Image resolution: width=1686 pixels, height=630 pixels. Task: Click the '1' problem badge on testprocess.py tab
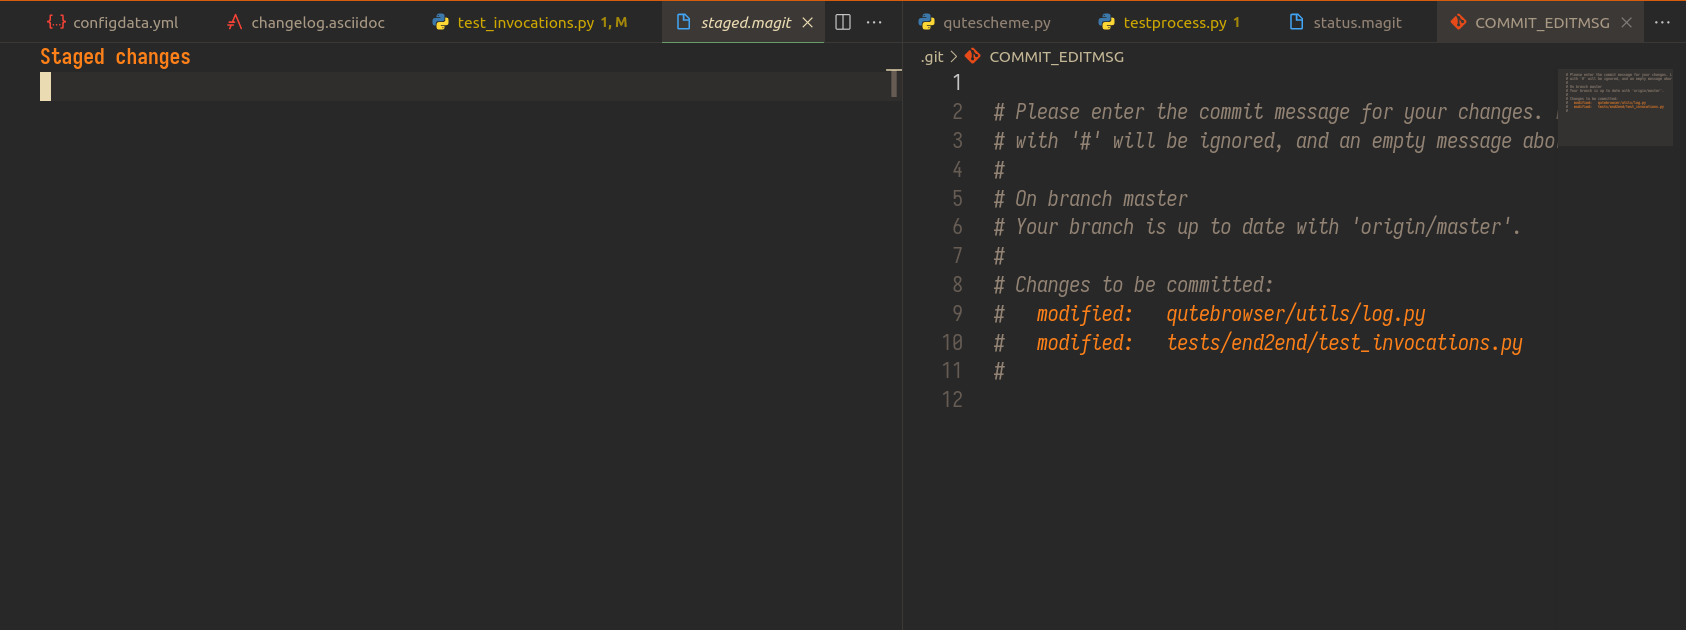[1236, 22]
